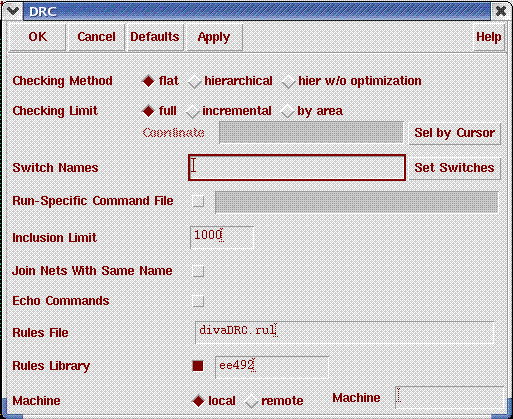This screenshot has width=513, height=419.
Task: Click the Apply button
Action: tap(214, 37)
